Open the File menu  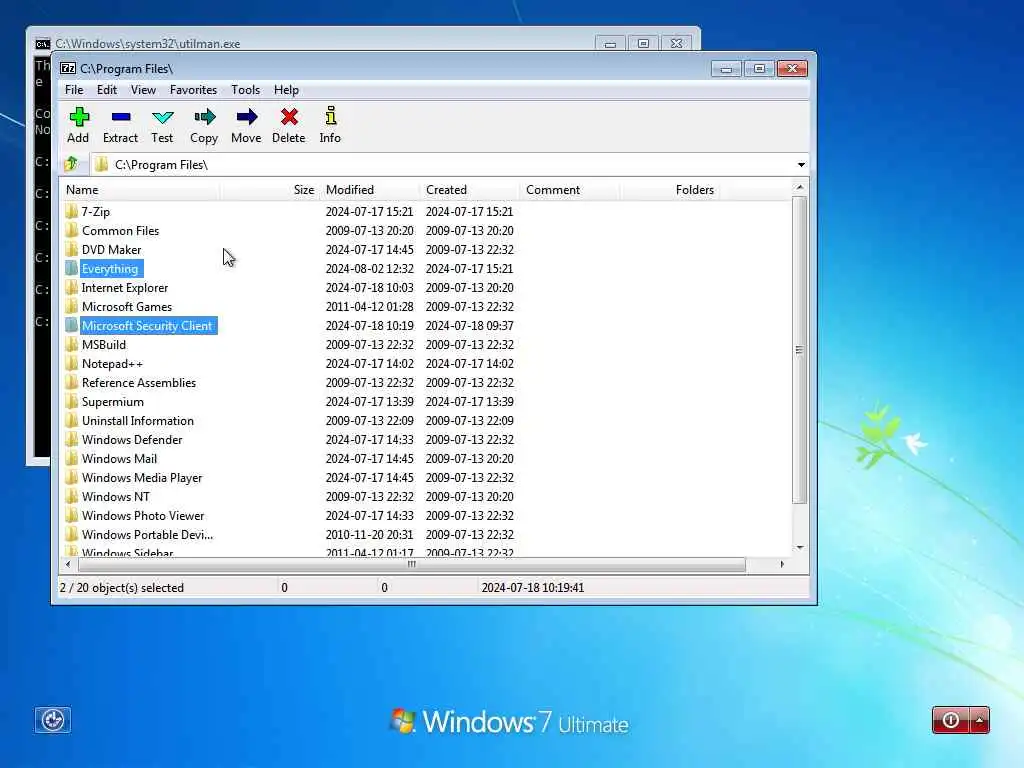point(74,89)
